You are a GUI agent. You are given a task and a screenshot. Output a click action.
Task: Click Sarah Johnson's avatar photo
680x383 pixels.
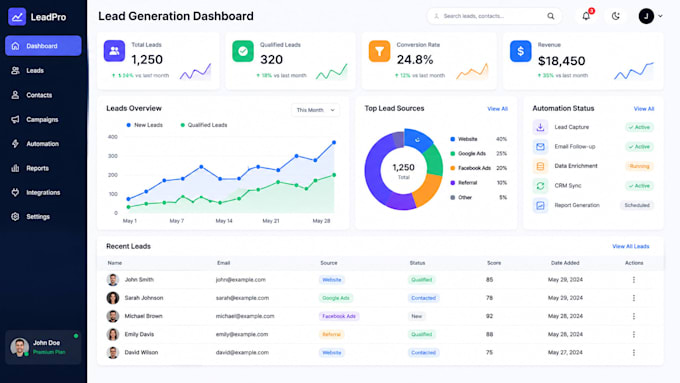113,298
